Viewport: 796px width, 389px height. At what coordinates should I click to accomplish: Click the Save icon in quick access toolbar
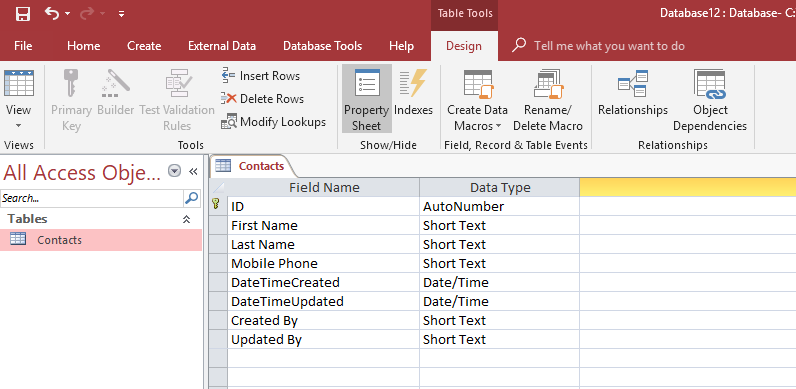click(x=22, y=14)
